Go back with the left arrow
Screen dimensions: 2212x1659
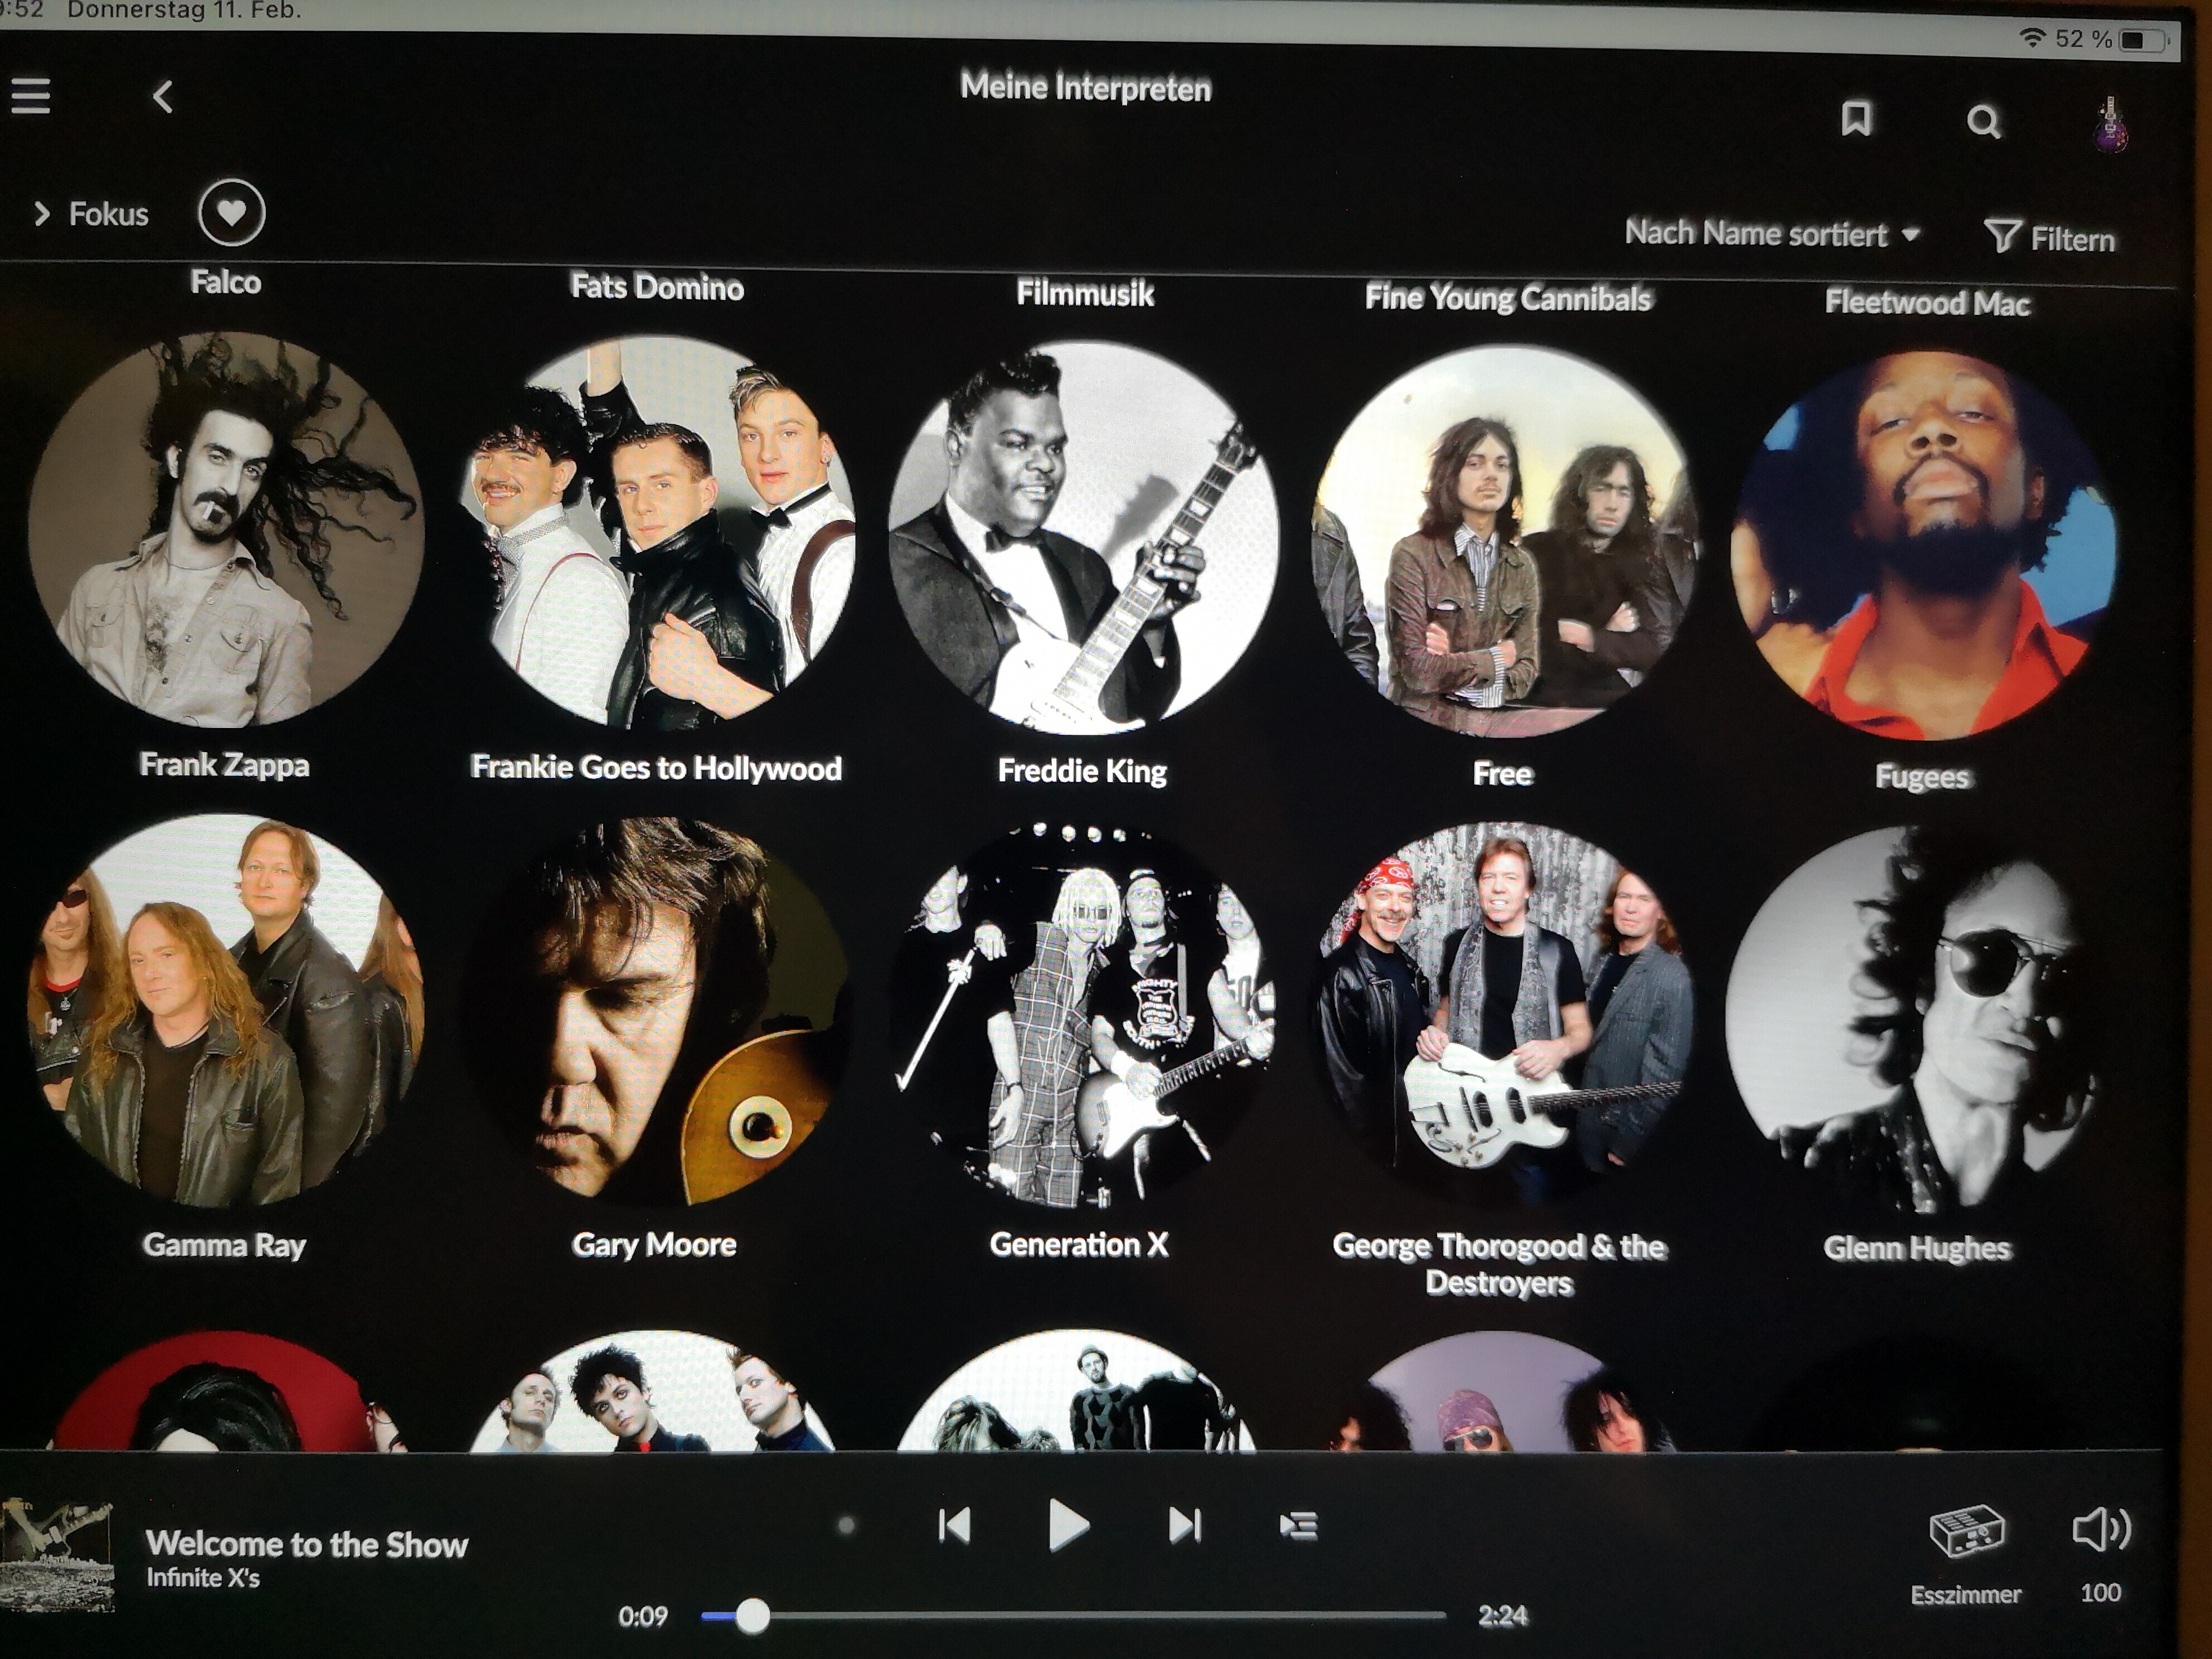click(163, 97)
